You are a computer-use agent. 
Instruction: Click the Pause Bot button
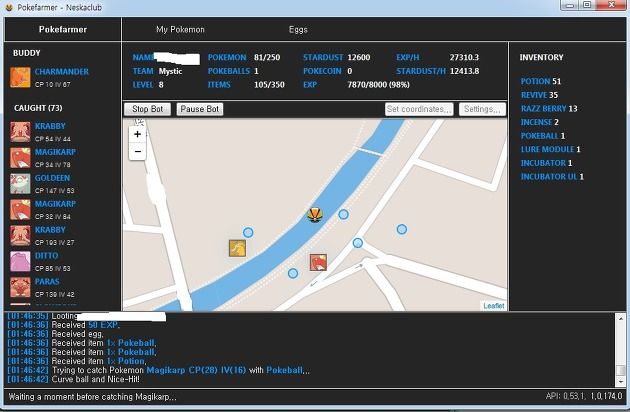[x=200, y=109]
